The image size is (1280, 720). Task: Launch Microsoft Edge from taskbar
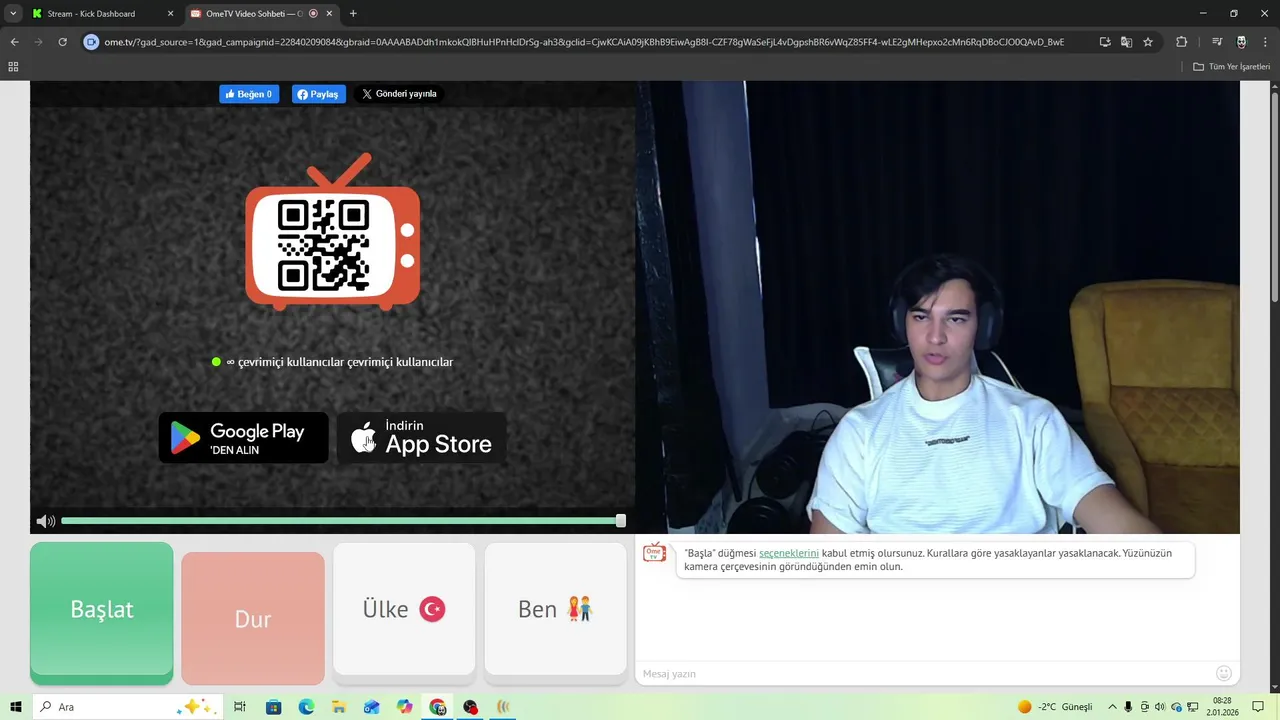(x=306, y=707)
